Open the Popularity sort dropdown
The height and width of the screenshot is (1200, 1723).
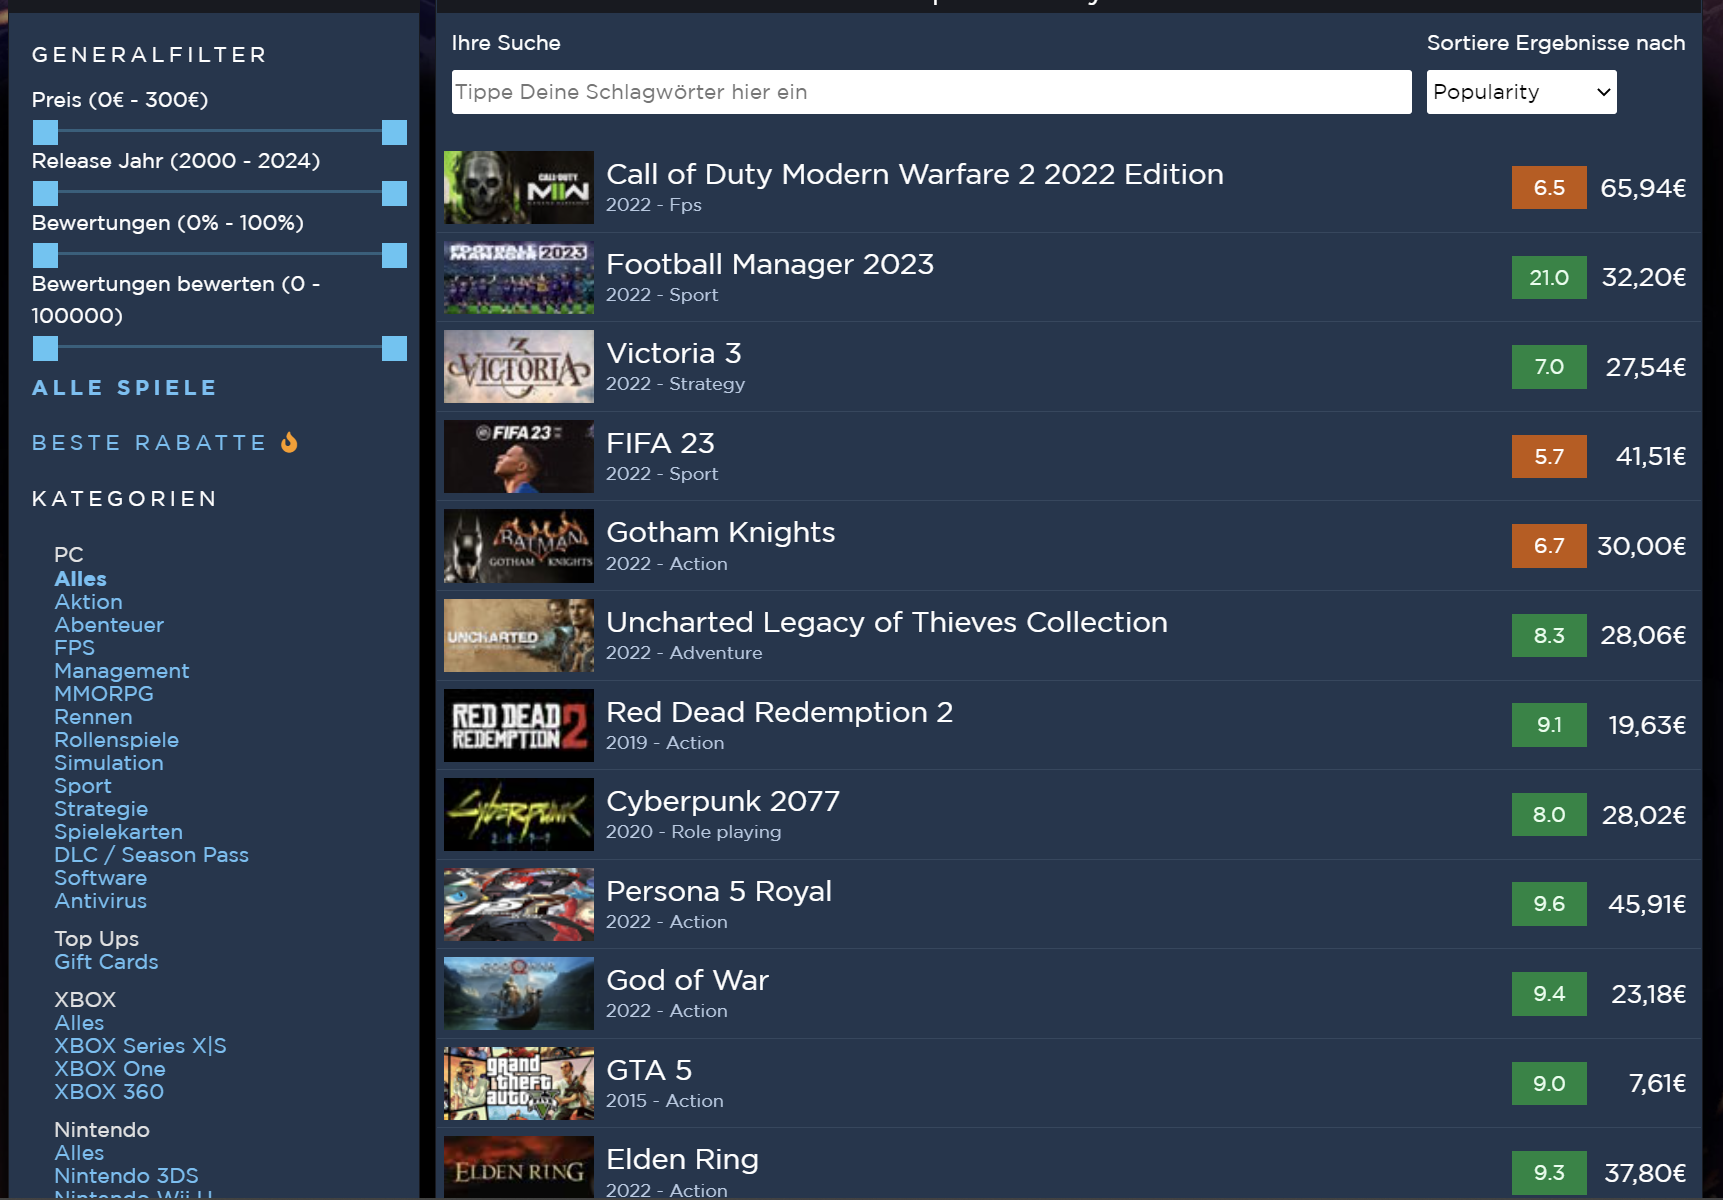point(1521,92)
